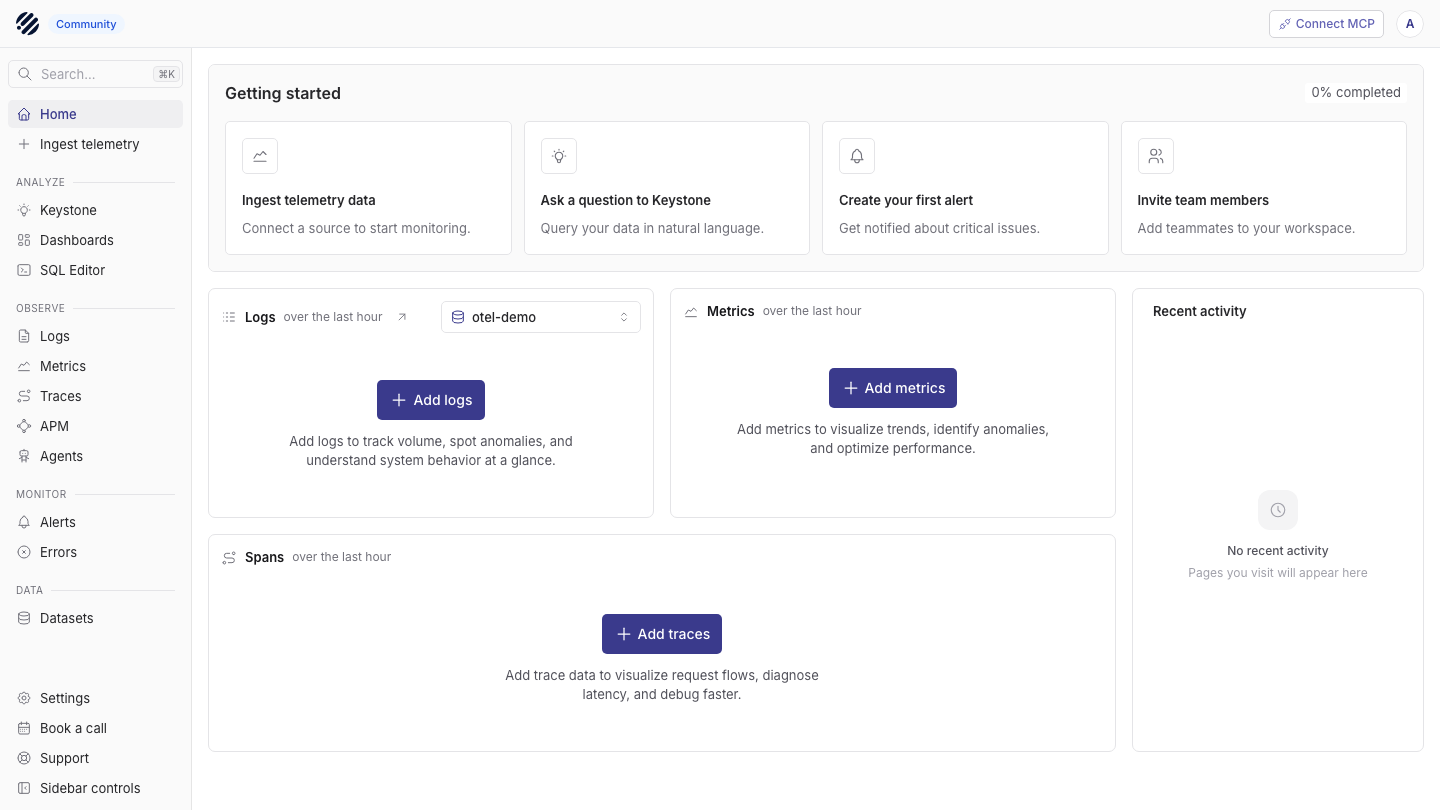Open Sidebar controls
Image resolution: width=1440 pixels, height=810 pixels.
[x=95, y=788]
